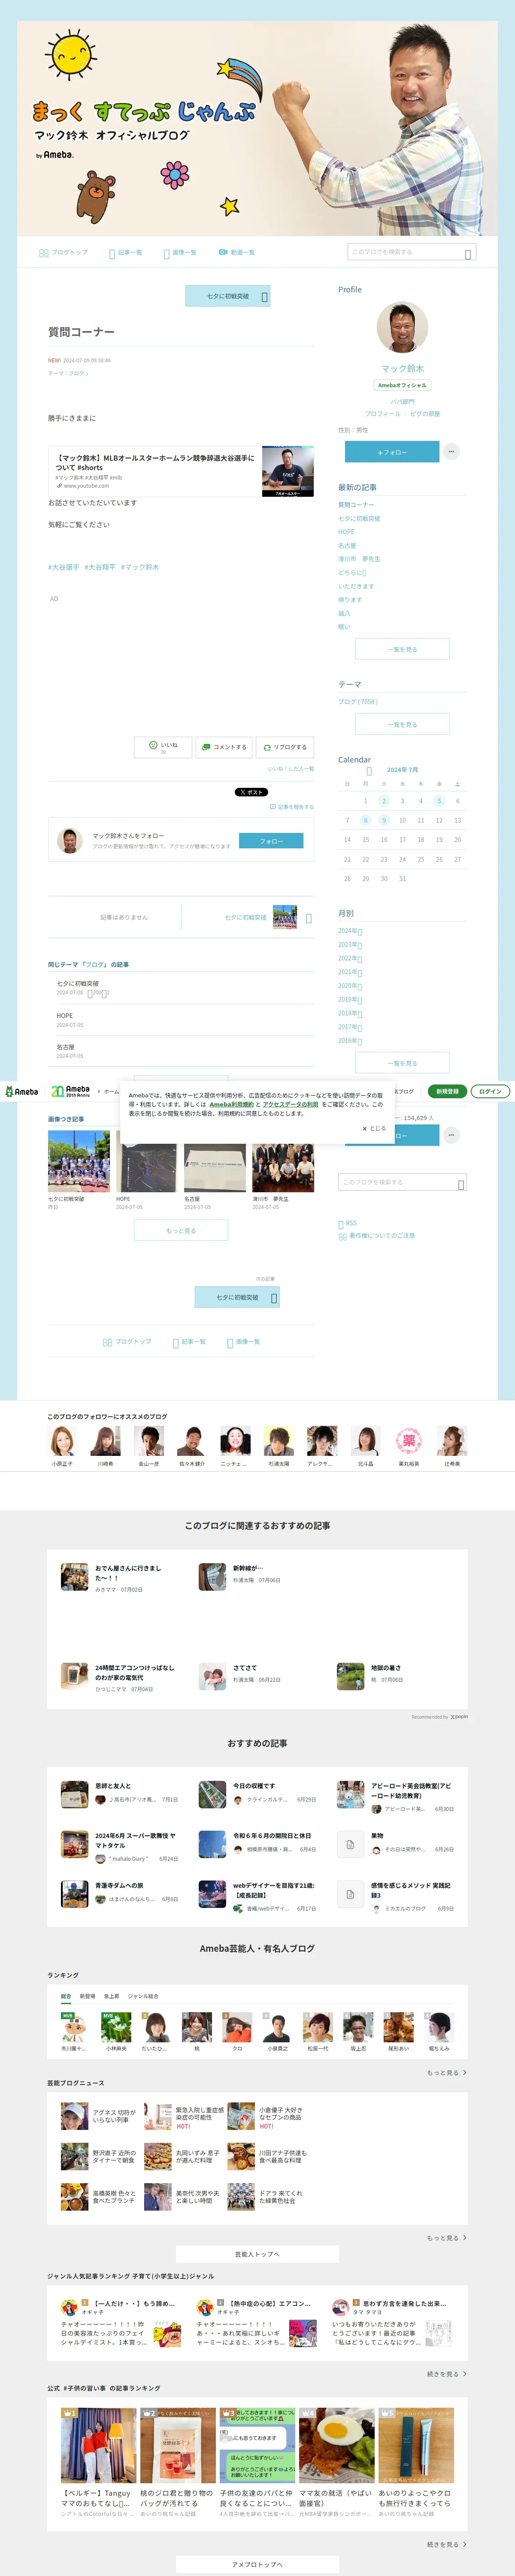This screenshot has height=2576, width=515.
Task: Click 一覧を見る under テーマ
Action: 402,724
